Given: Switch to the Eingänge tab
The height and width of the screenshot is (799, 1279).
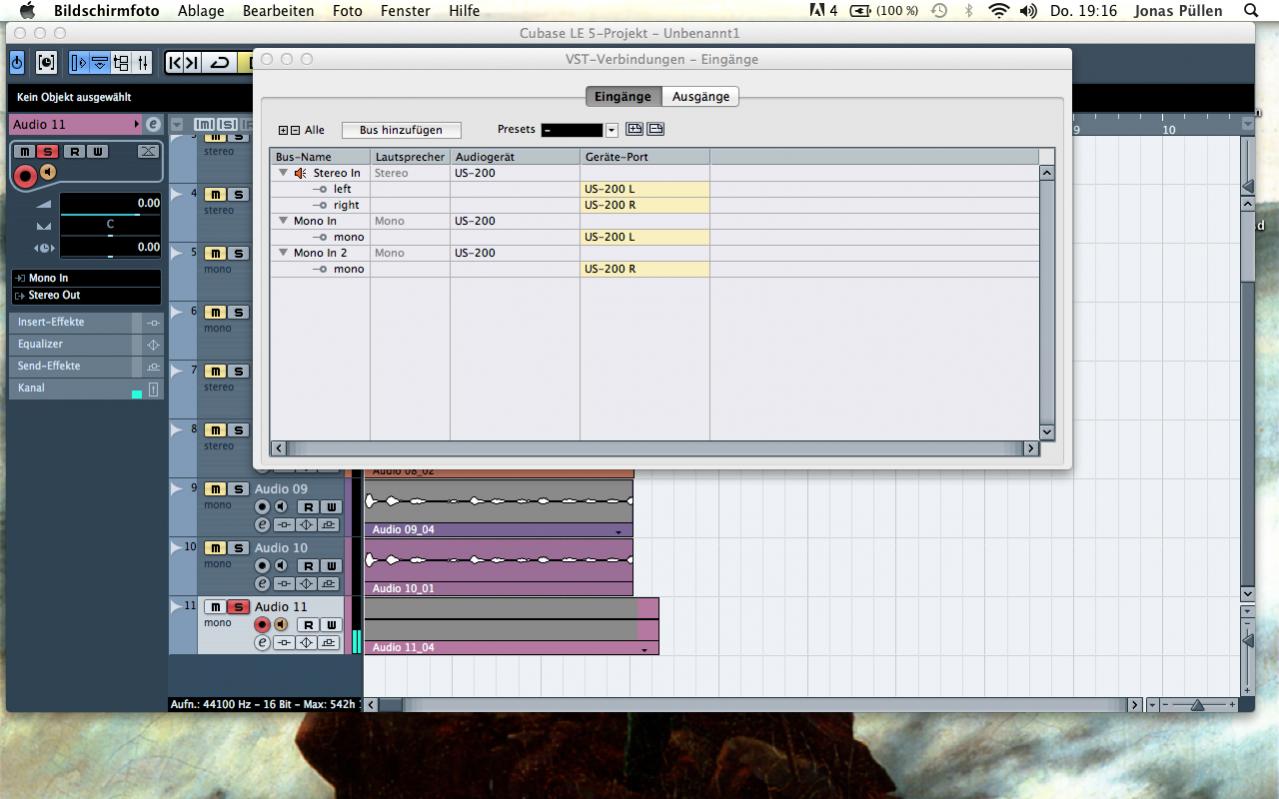Looking at the screenshot, I should pyautogui.click(x=623, y=97).
